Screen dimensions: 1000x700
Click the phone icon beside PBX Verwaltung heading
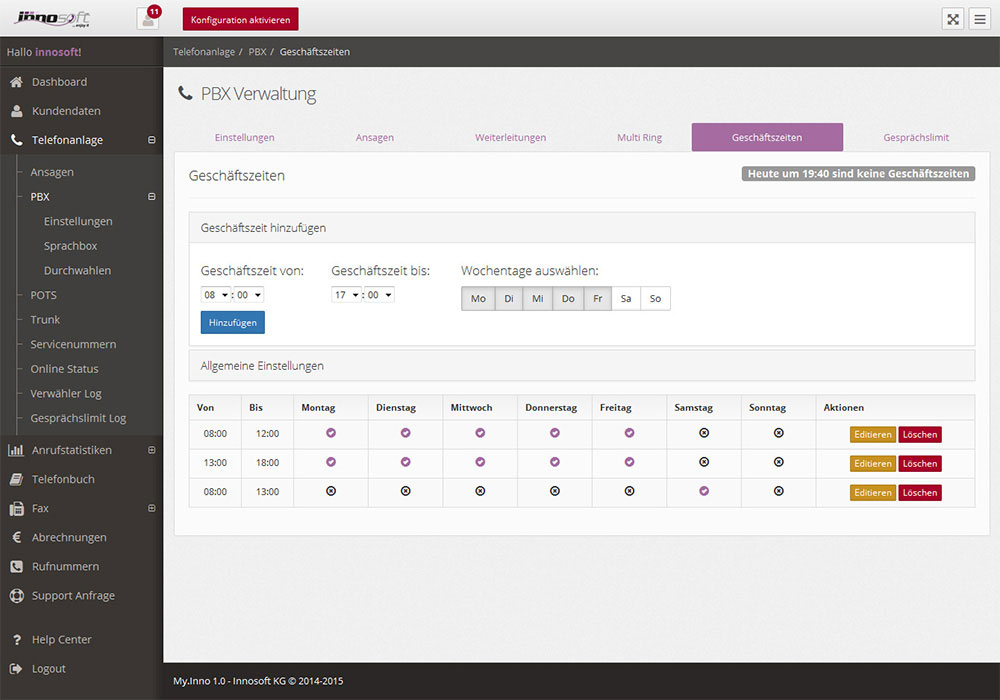coord(185,93)
